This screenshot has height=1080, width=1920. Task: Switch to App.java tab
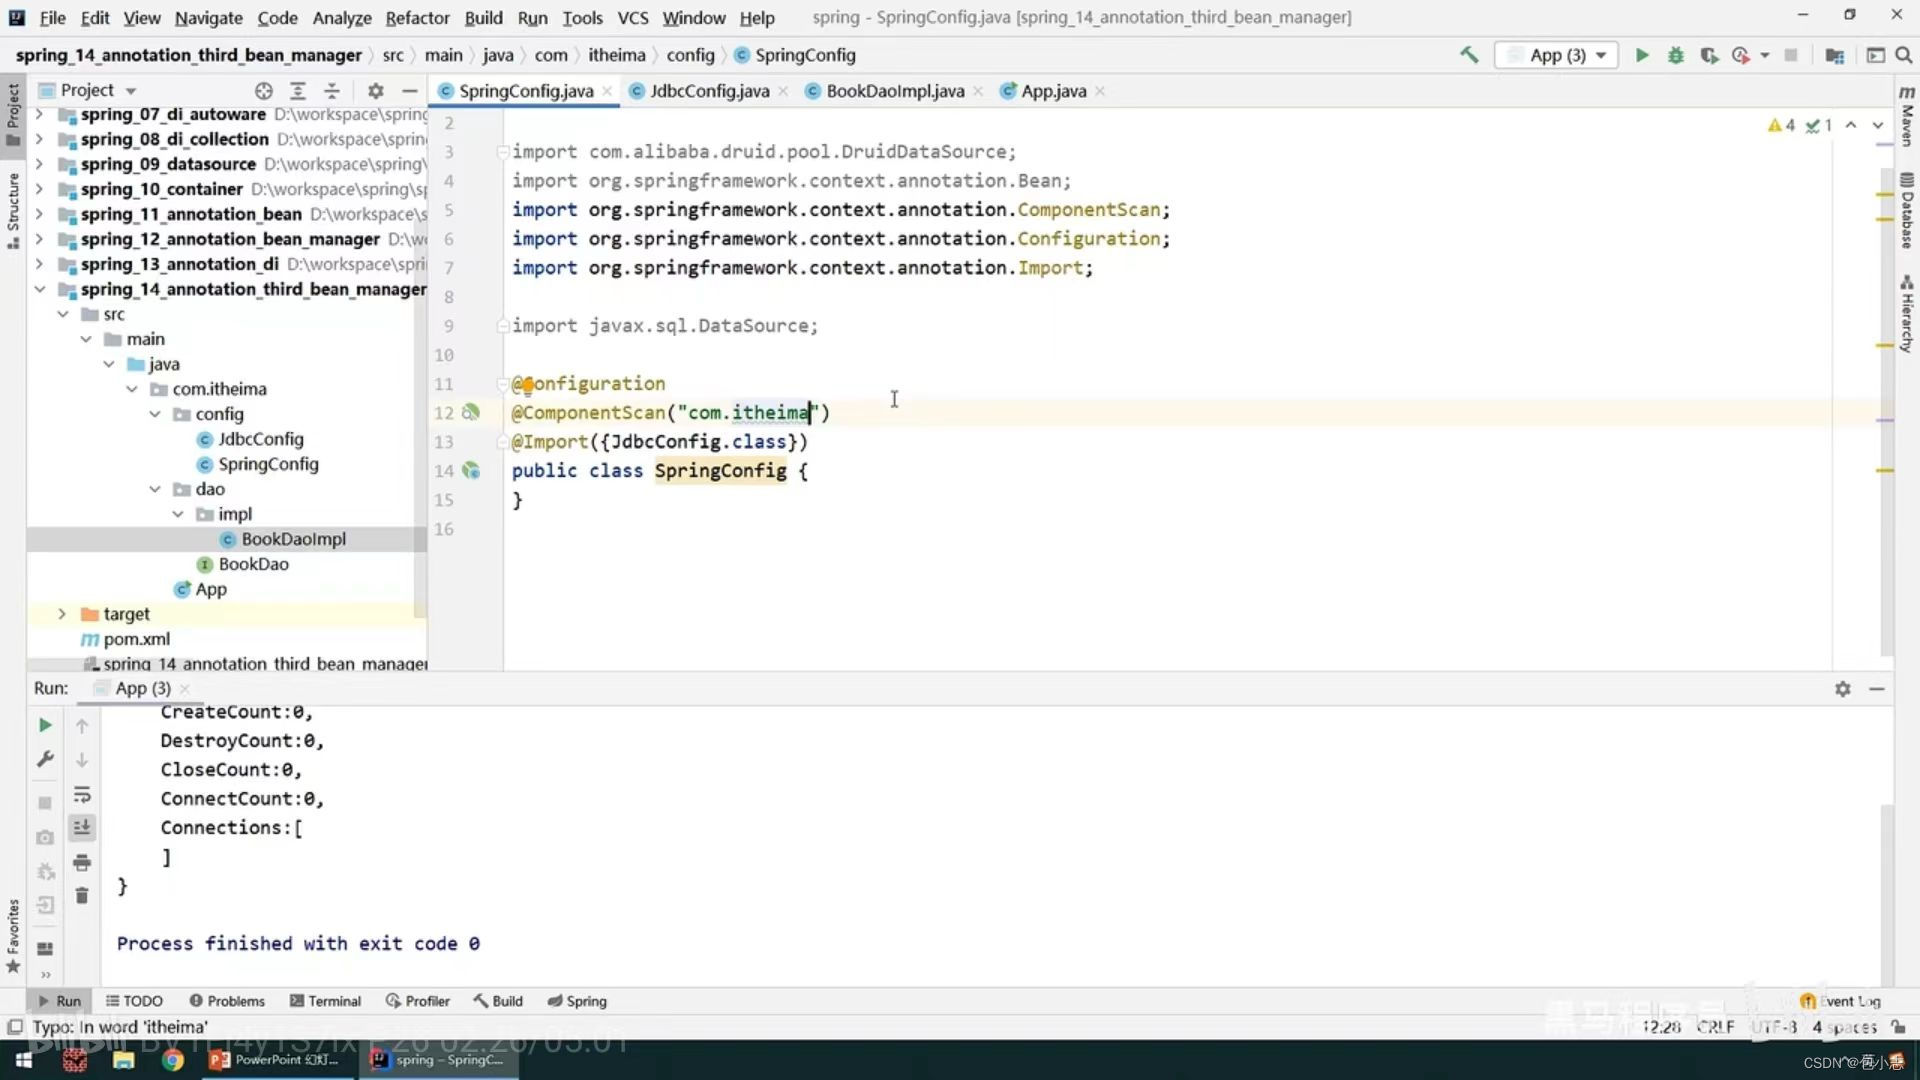point(1053,91)
